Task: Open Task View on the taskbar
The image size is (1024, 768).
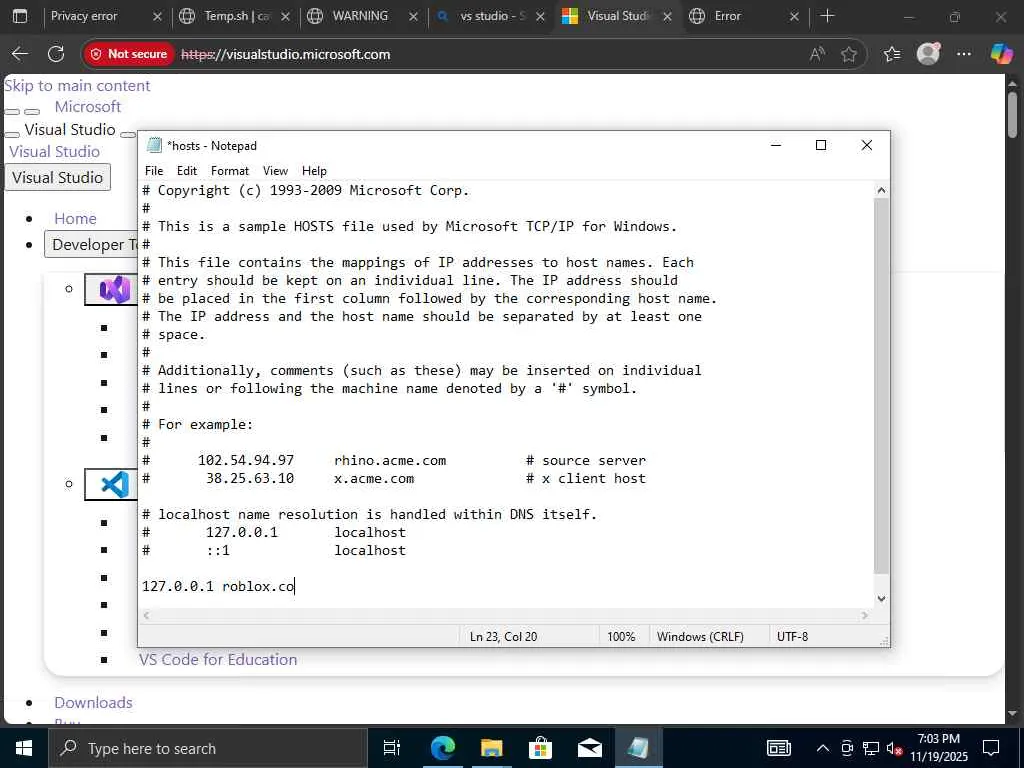Action: tap(392, 748)
